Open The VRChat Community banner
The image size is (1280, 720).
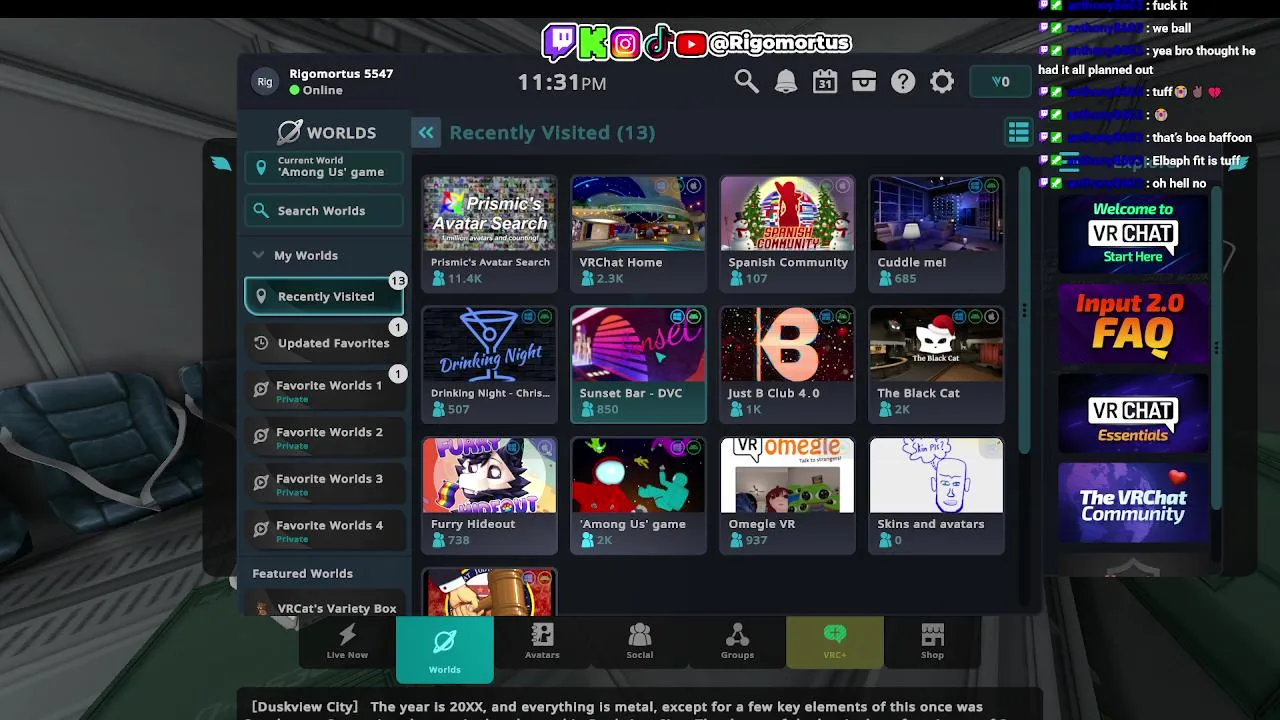(1133, 503)
